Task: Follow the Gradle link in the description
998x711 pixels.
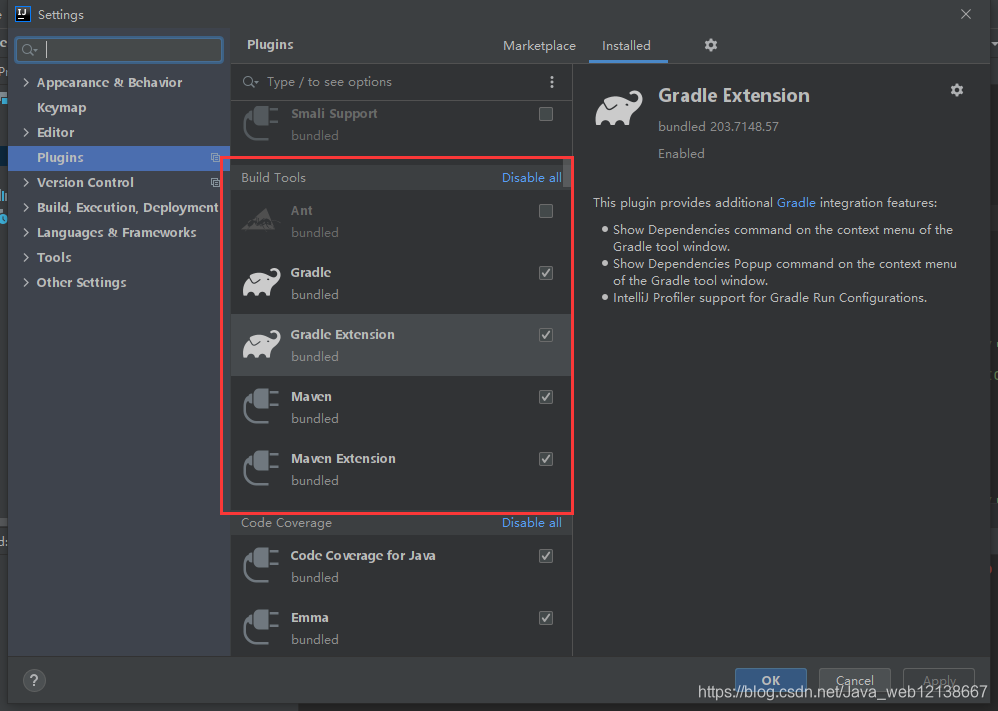Action: coord(796,203)
